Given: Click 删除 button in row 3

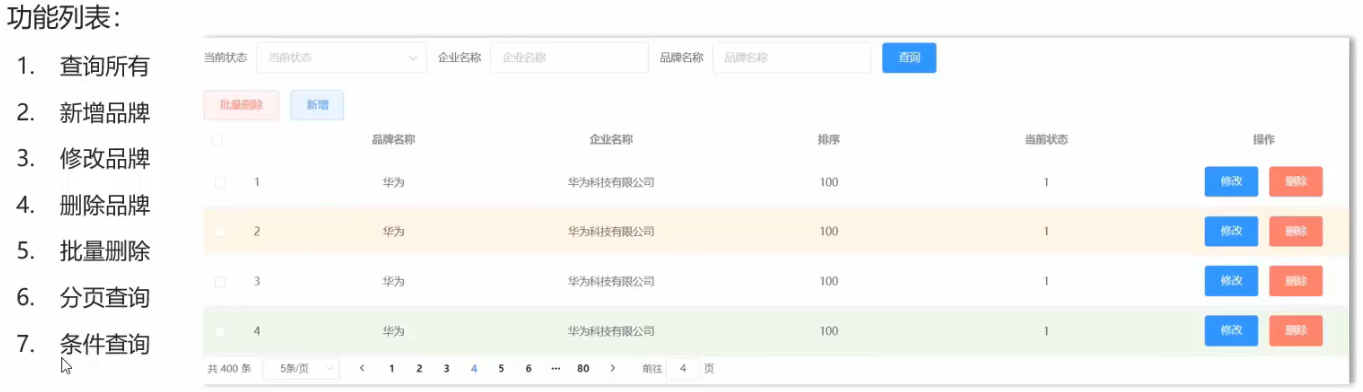Looking at the screenshot, I should 1296,281.
